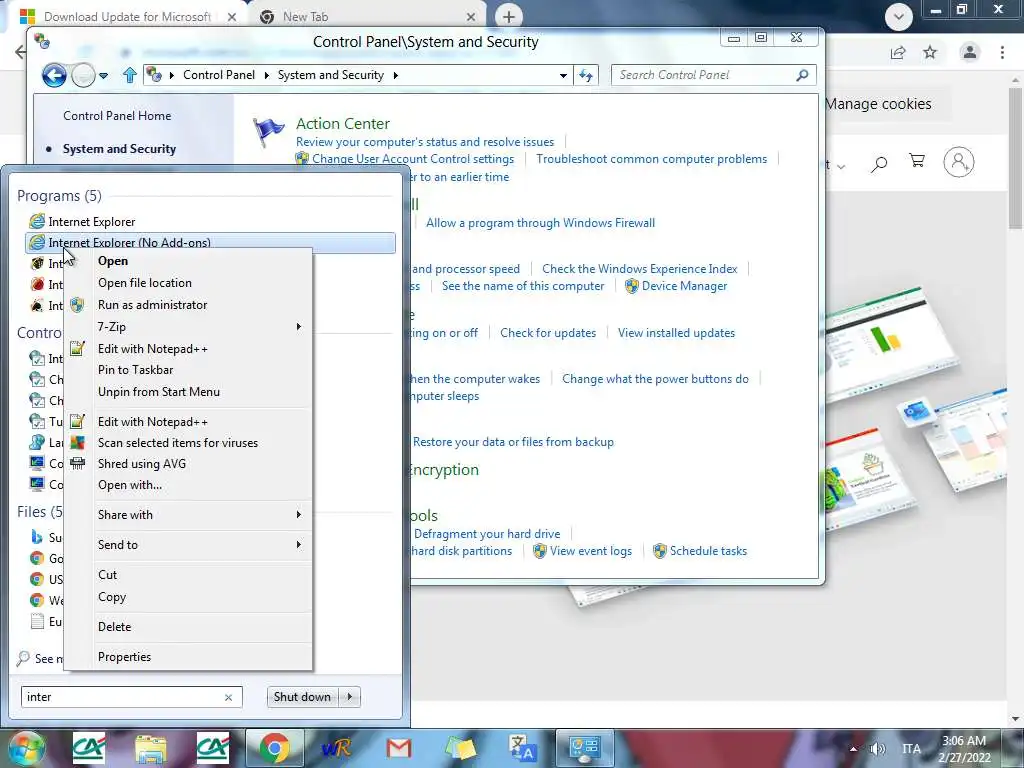
Task: Click the Shut down button
Action: point(302,697)
